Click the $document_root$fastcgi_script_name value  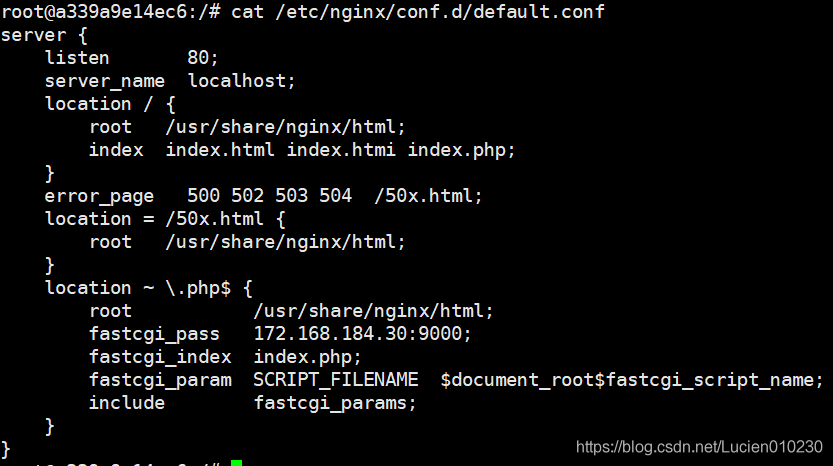click(631, 380)
